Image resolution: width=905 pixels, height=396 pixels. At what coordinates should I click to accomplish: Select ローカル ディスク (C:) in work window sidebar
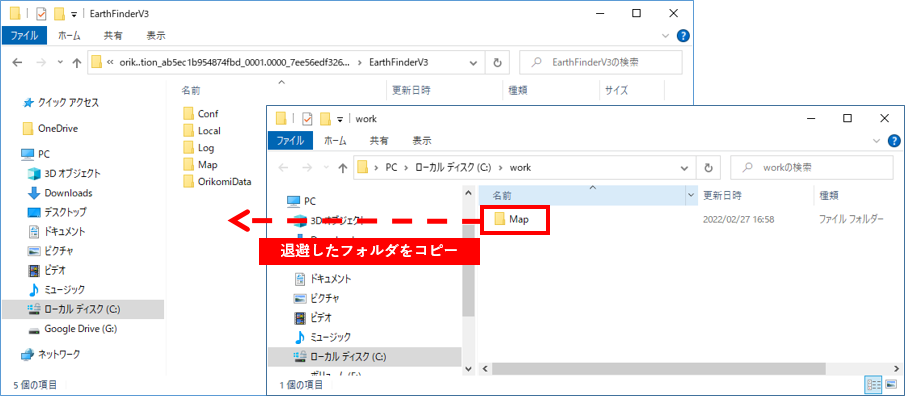point(365,356)
